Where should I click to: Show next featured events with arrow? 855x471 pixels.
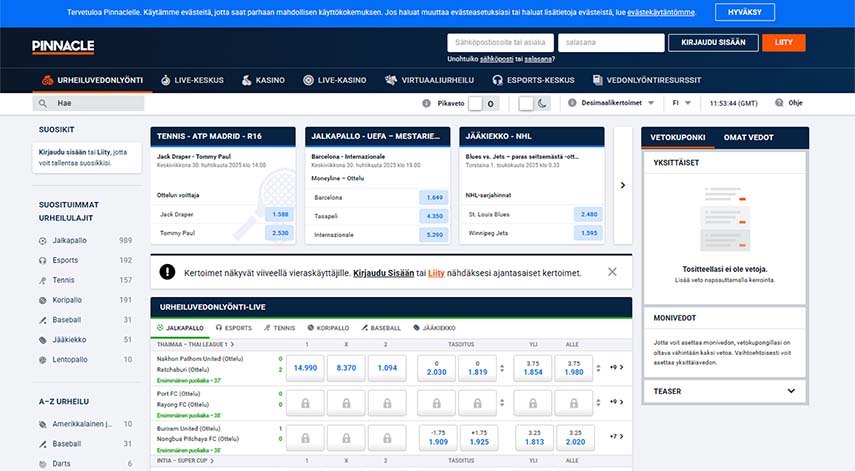tap(623, 185)
